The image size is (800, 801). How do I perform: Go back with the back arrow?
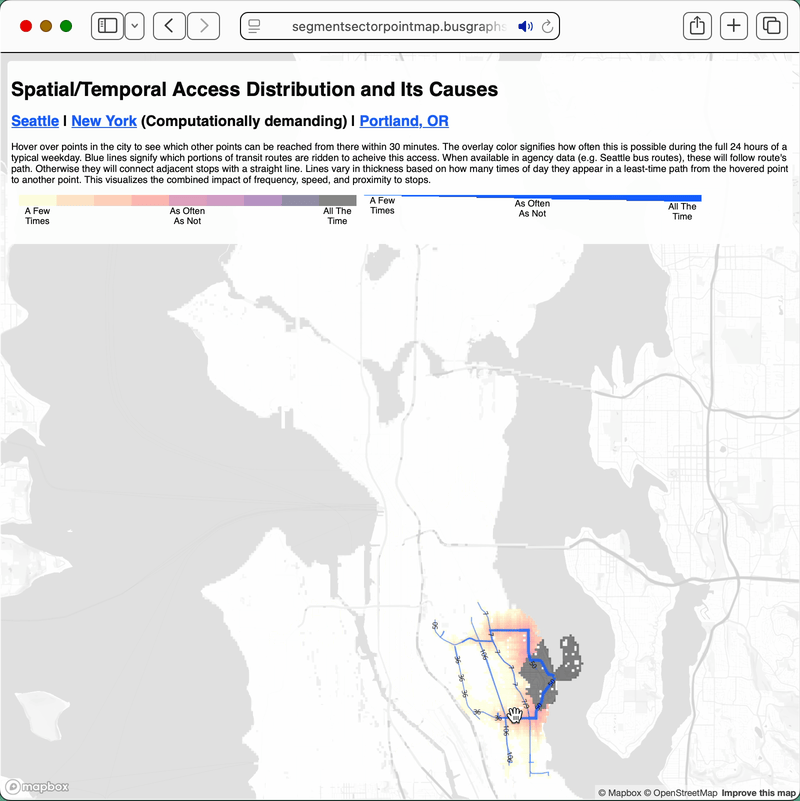pyautogui.click(x=169, y=26)
